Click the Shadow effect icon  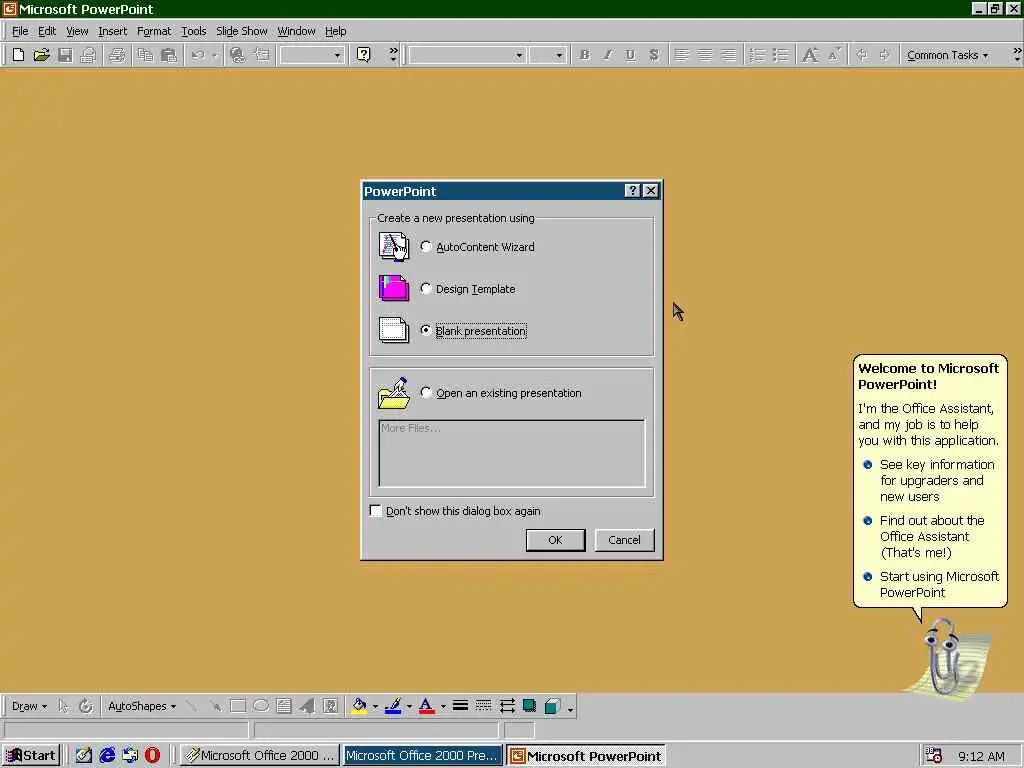point(530,706)
